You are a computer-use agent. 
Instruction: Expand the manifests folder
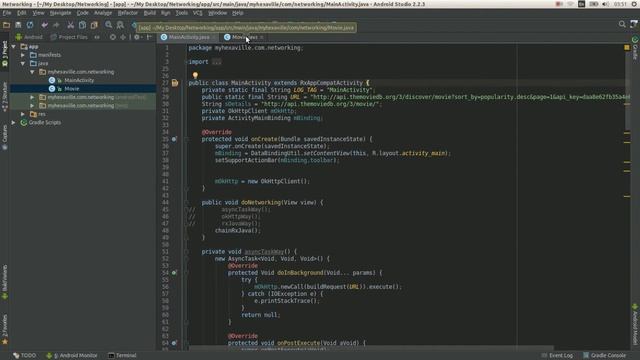(x=23, y=55)
